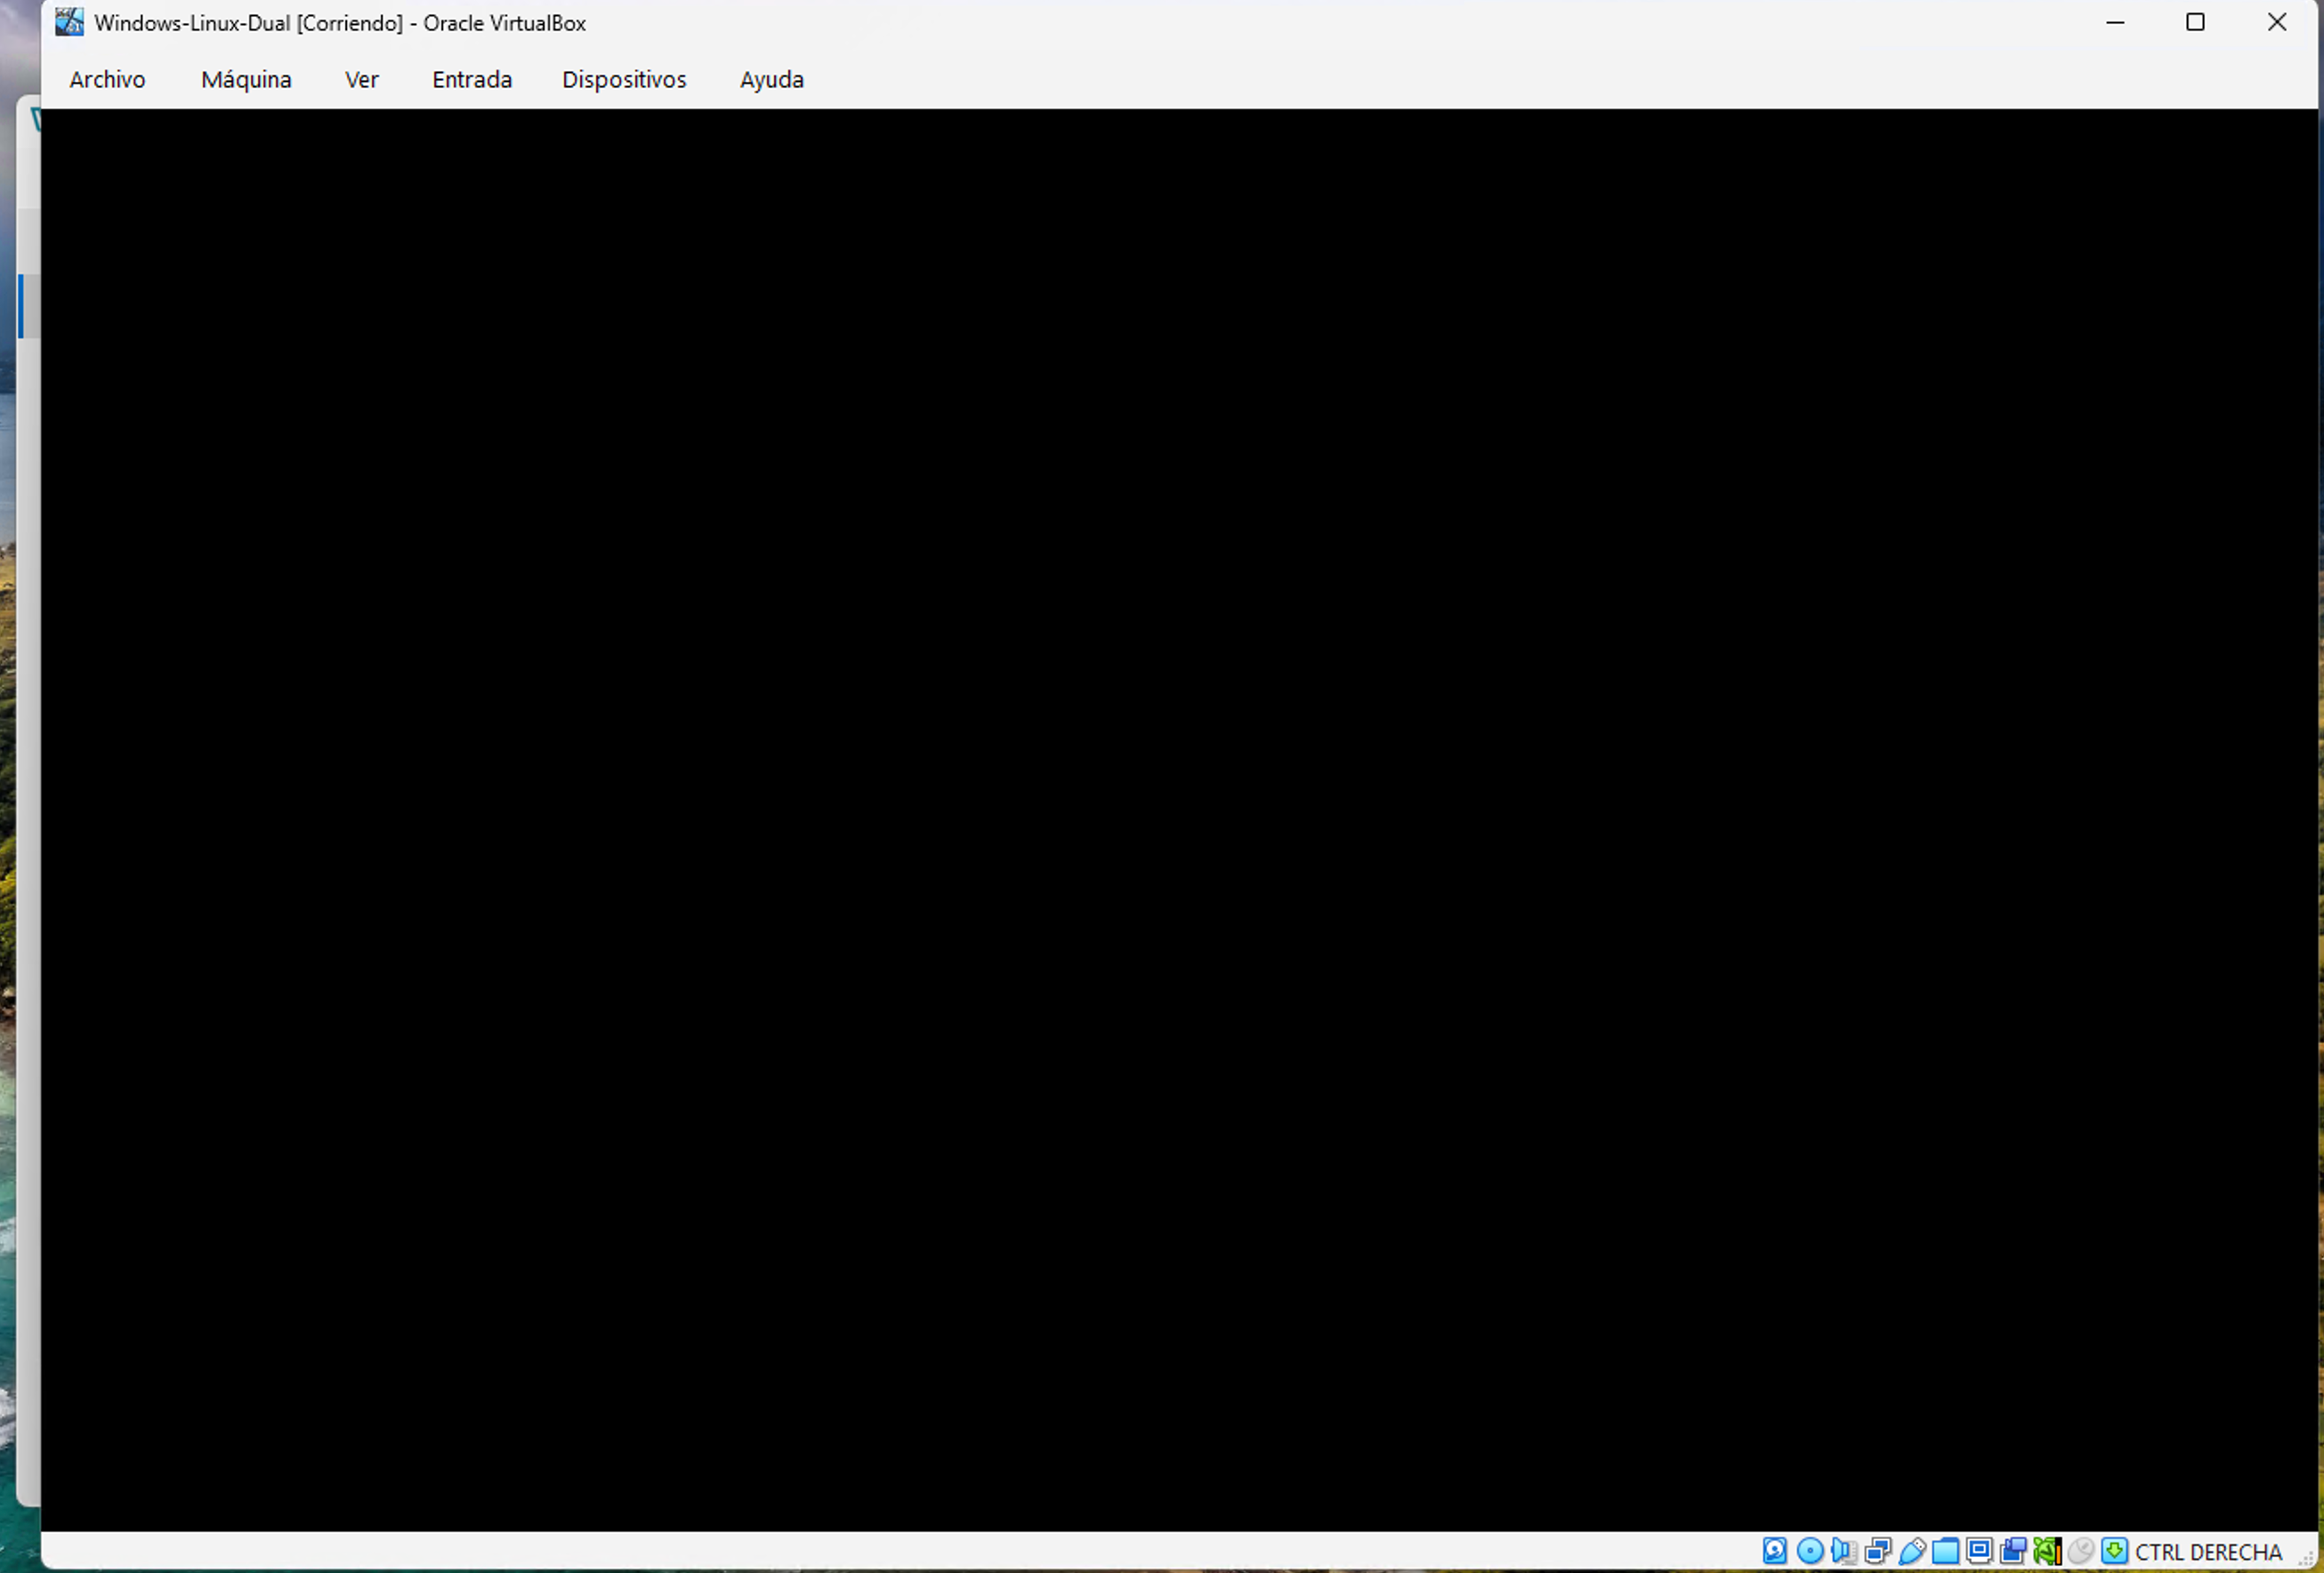
Task: Open the Archivo menu
Action: 107,80
